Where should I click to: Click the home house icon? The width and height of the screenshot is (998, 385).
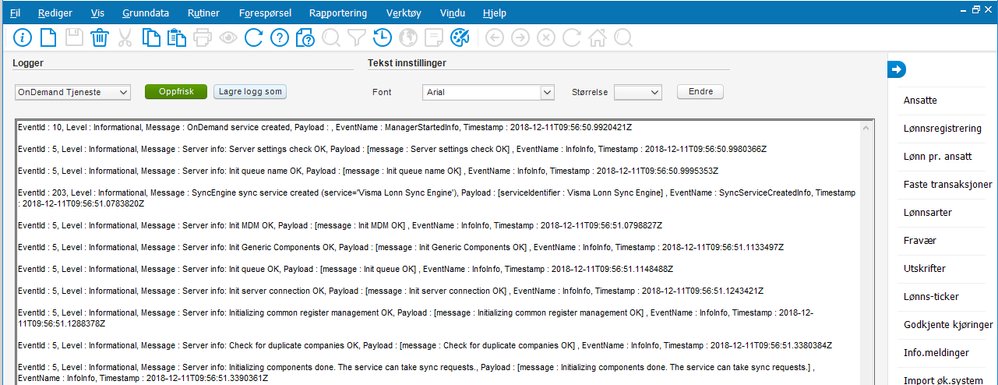(597, 38)
